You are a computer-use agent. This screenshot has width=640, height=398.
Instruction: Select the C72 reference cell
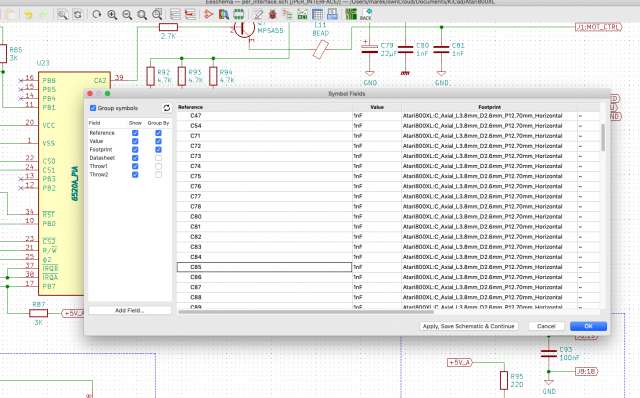264,146
